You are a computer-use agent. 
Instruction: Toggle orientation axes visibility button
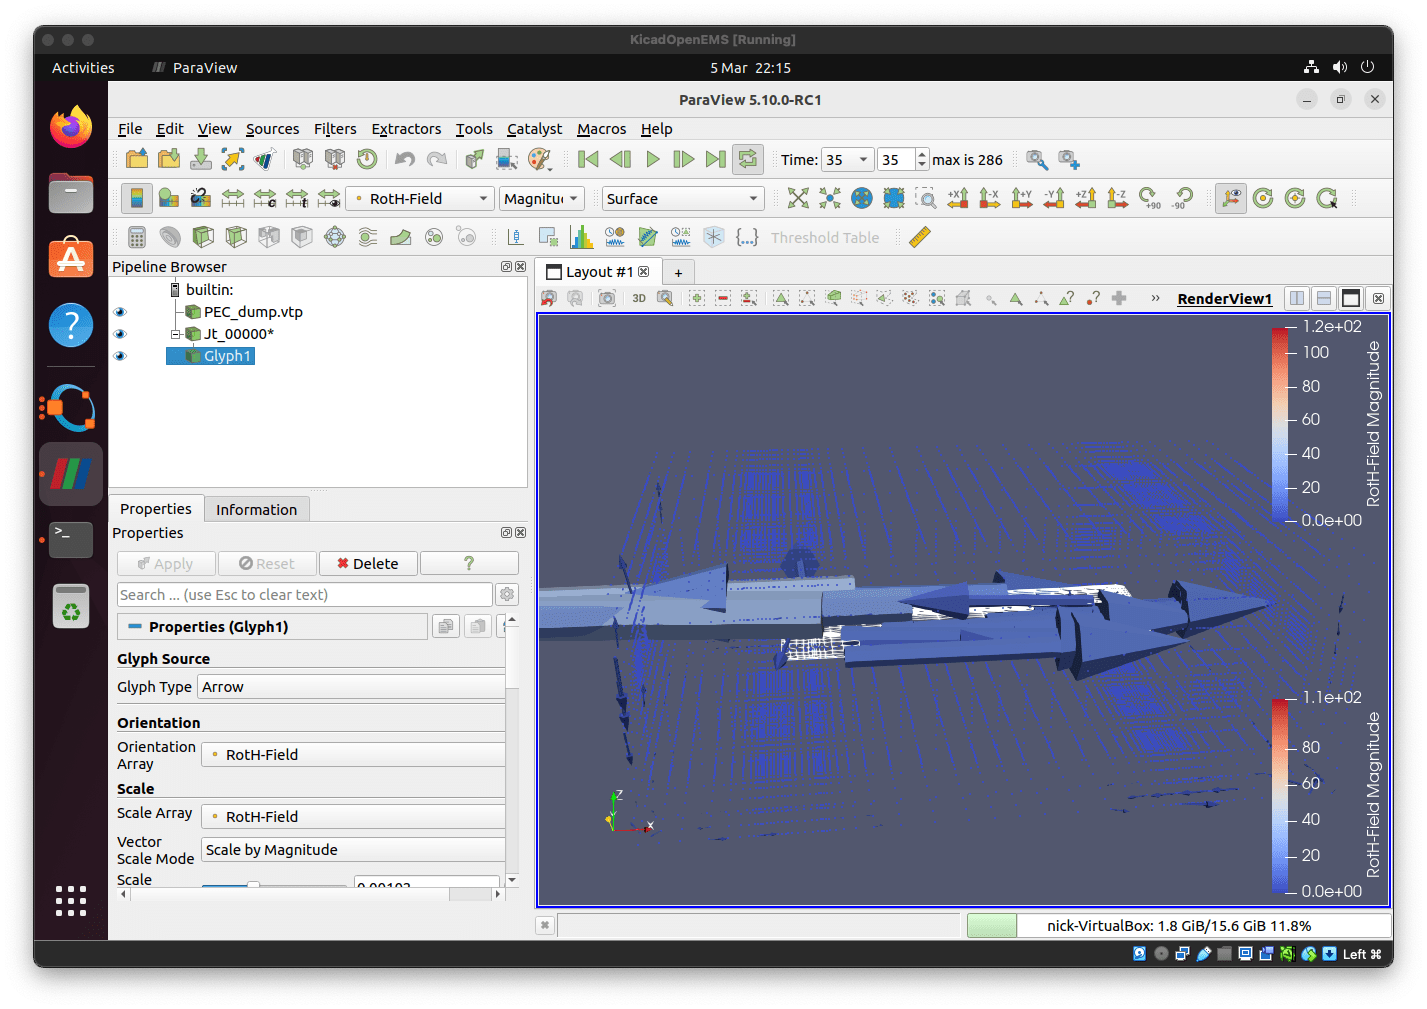pos(1231,198)
